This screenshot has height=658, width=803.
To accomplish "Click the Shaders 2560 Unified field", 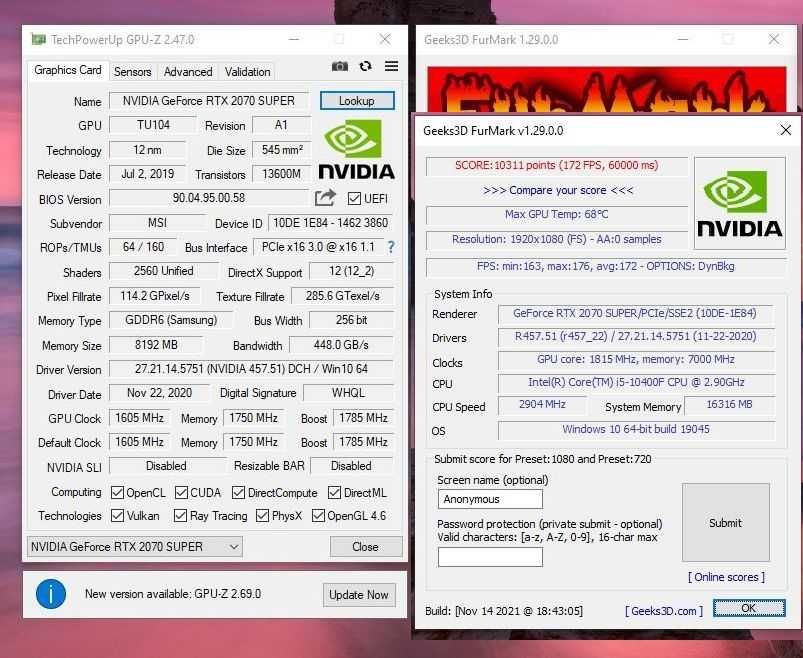I will pos(163,271).
